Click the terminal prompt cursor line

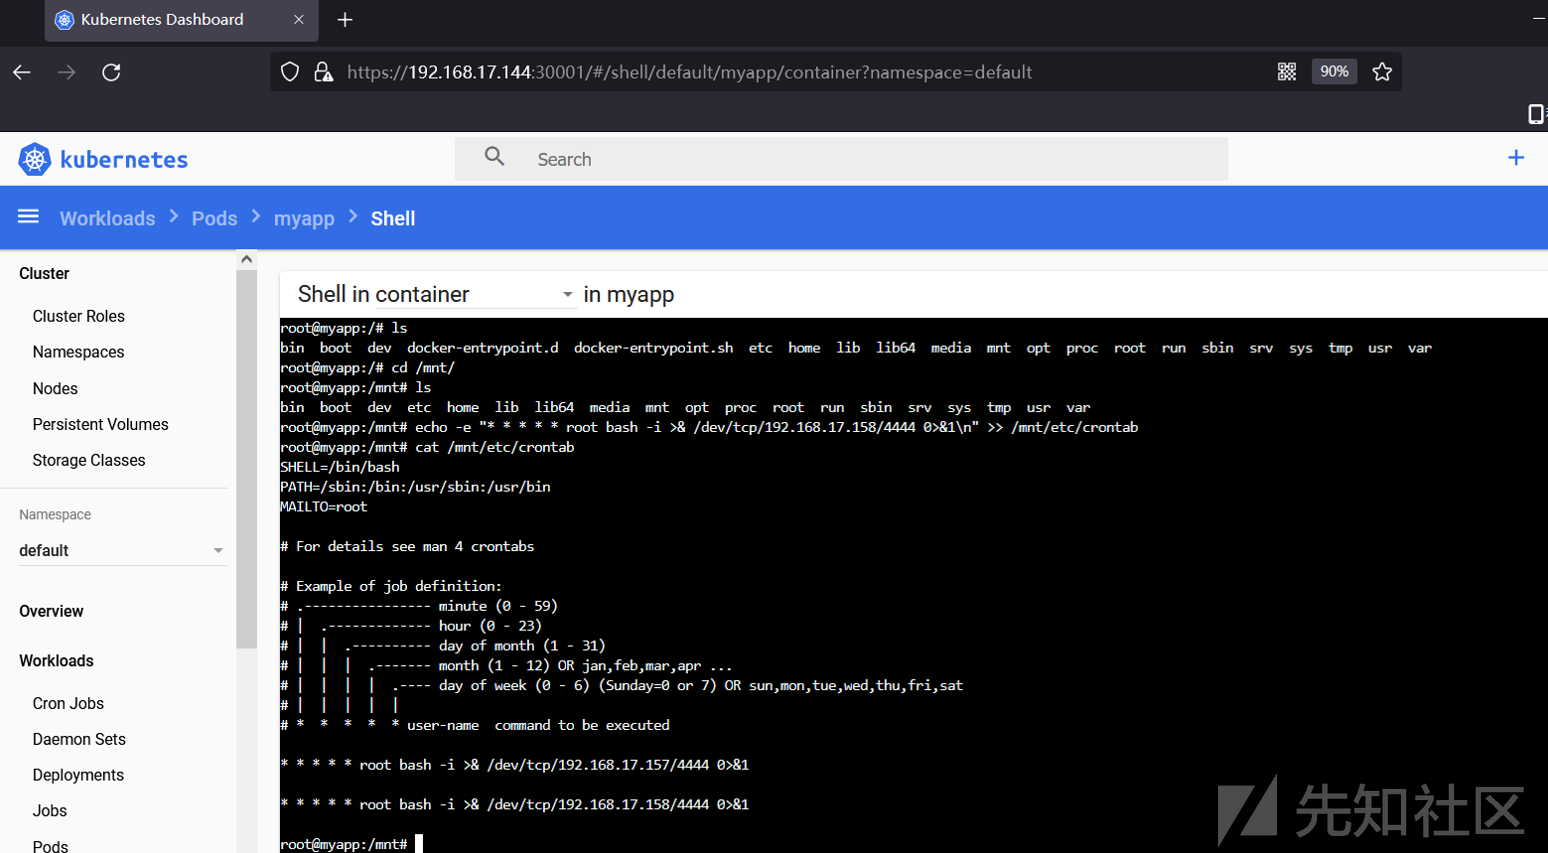[352, 844]
